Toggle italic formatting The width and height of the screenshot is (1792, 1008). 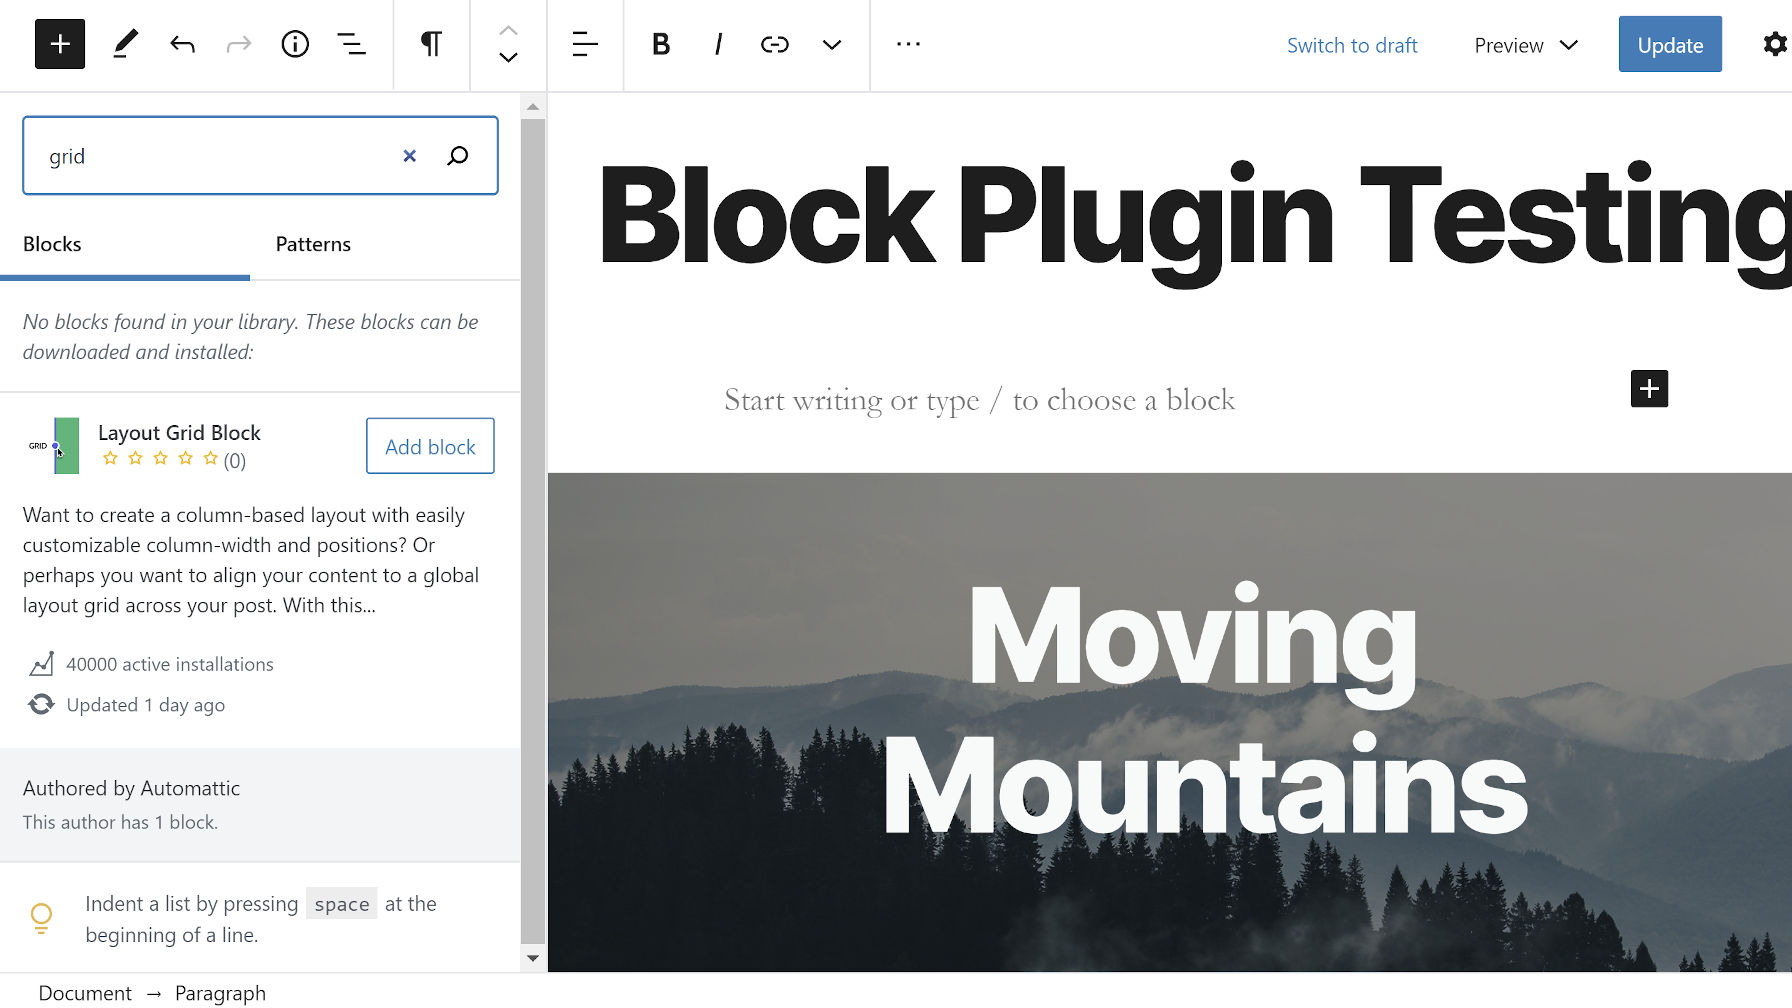717,44
